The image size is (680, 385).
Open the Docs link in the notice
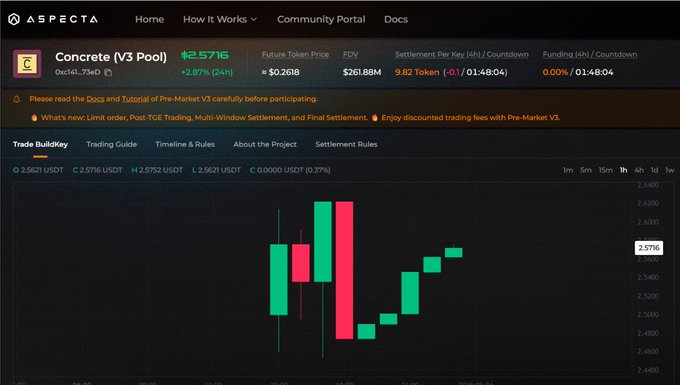point(95,99)
